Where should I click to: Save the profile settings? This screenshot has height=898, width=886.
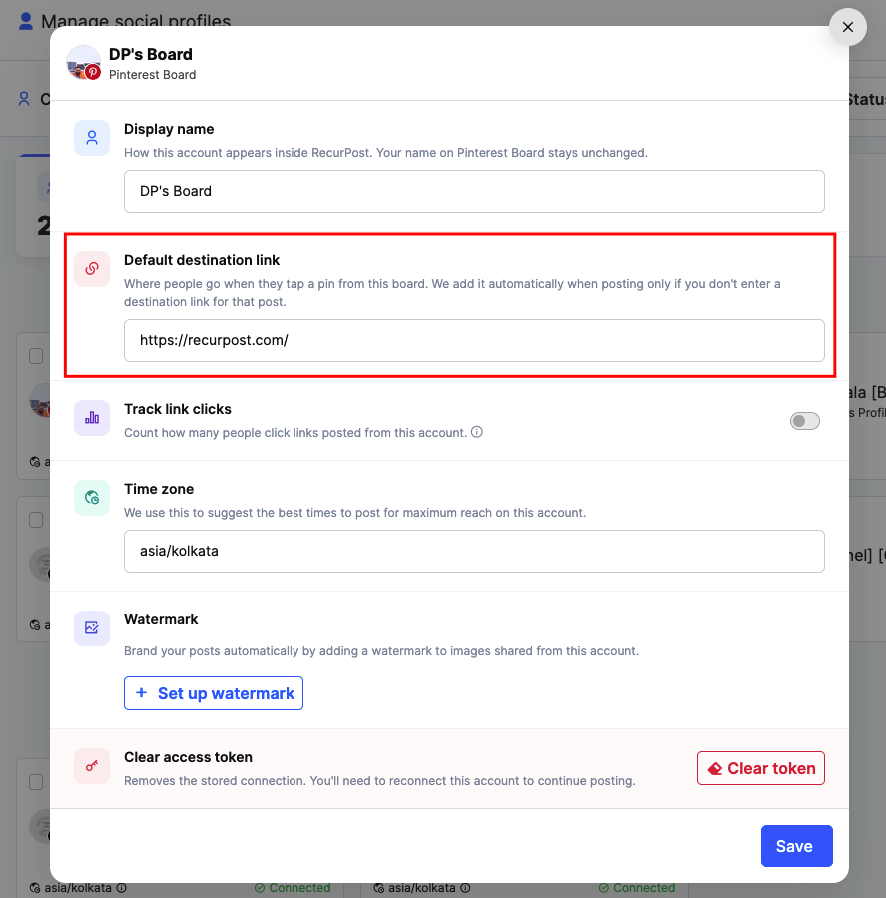(x=797, y=846)
